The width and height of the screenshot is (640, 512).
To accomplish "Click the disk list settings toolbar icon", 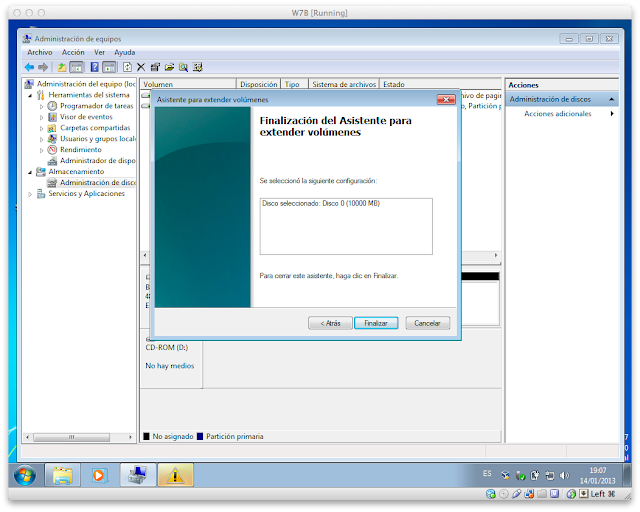I will pos(198,67).
